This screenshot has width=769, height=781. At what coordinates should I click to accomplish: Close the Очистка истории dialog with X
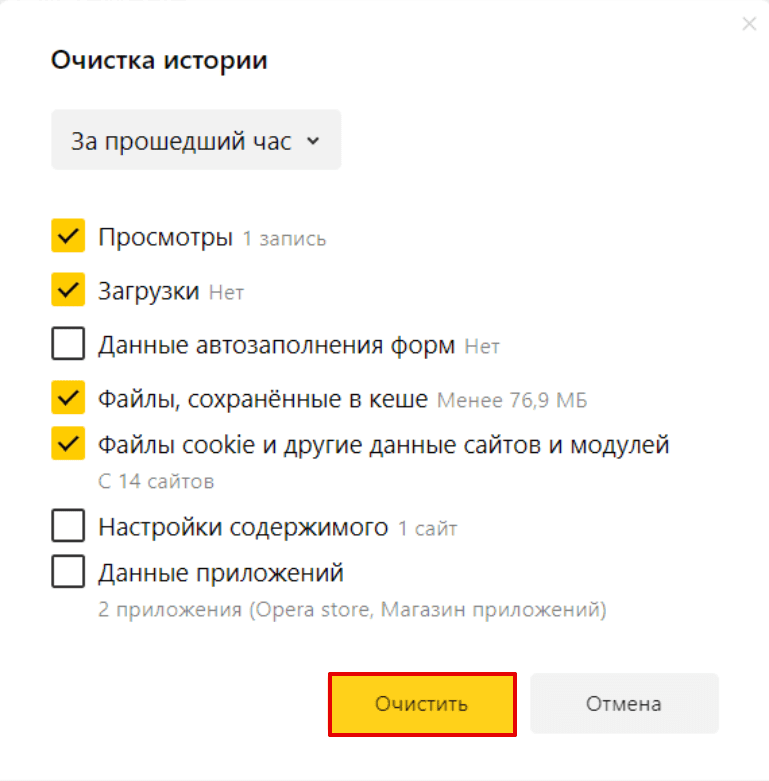point(749,23)
